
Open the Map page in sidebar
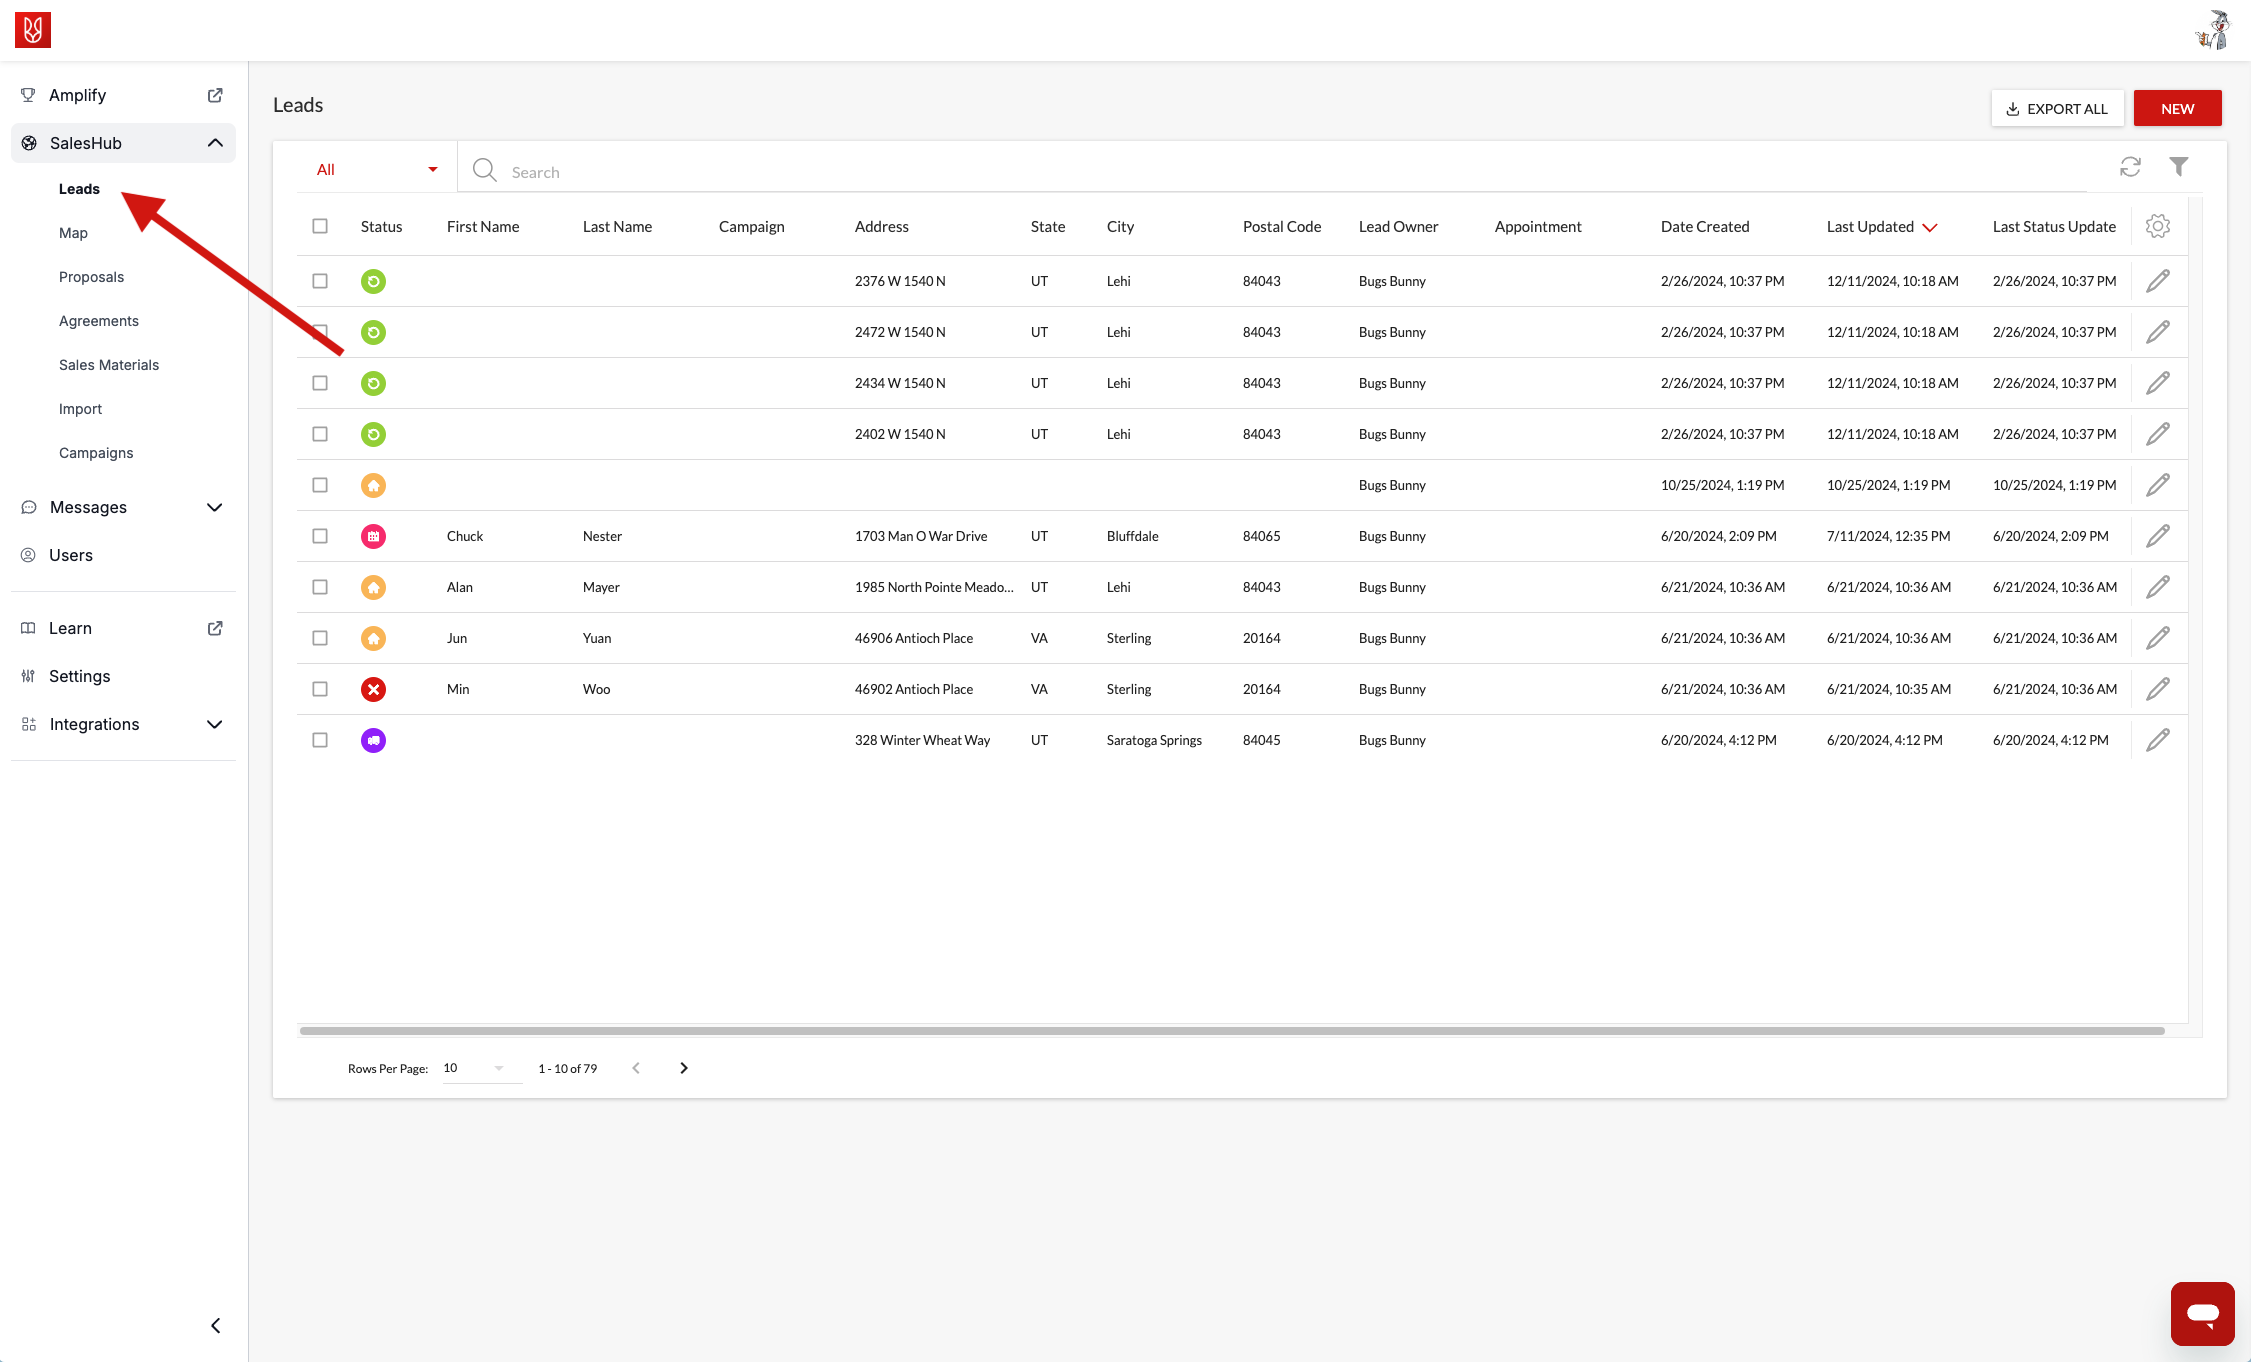(x=73, y=233)
